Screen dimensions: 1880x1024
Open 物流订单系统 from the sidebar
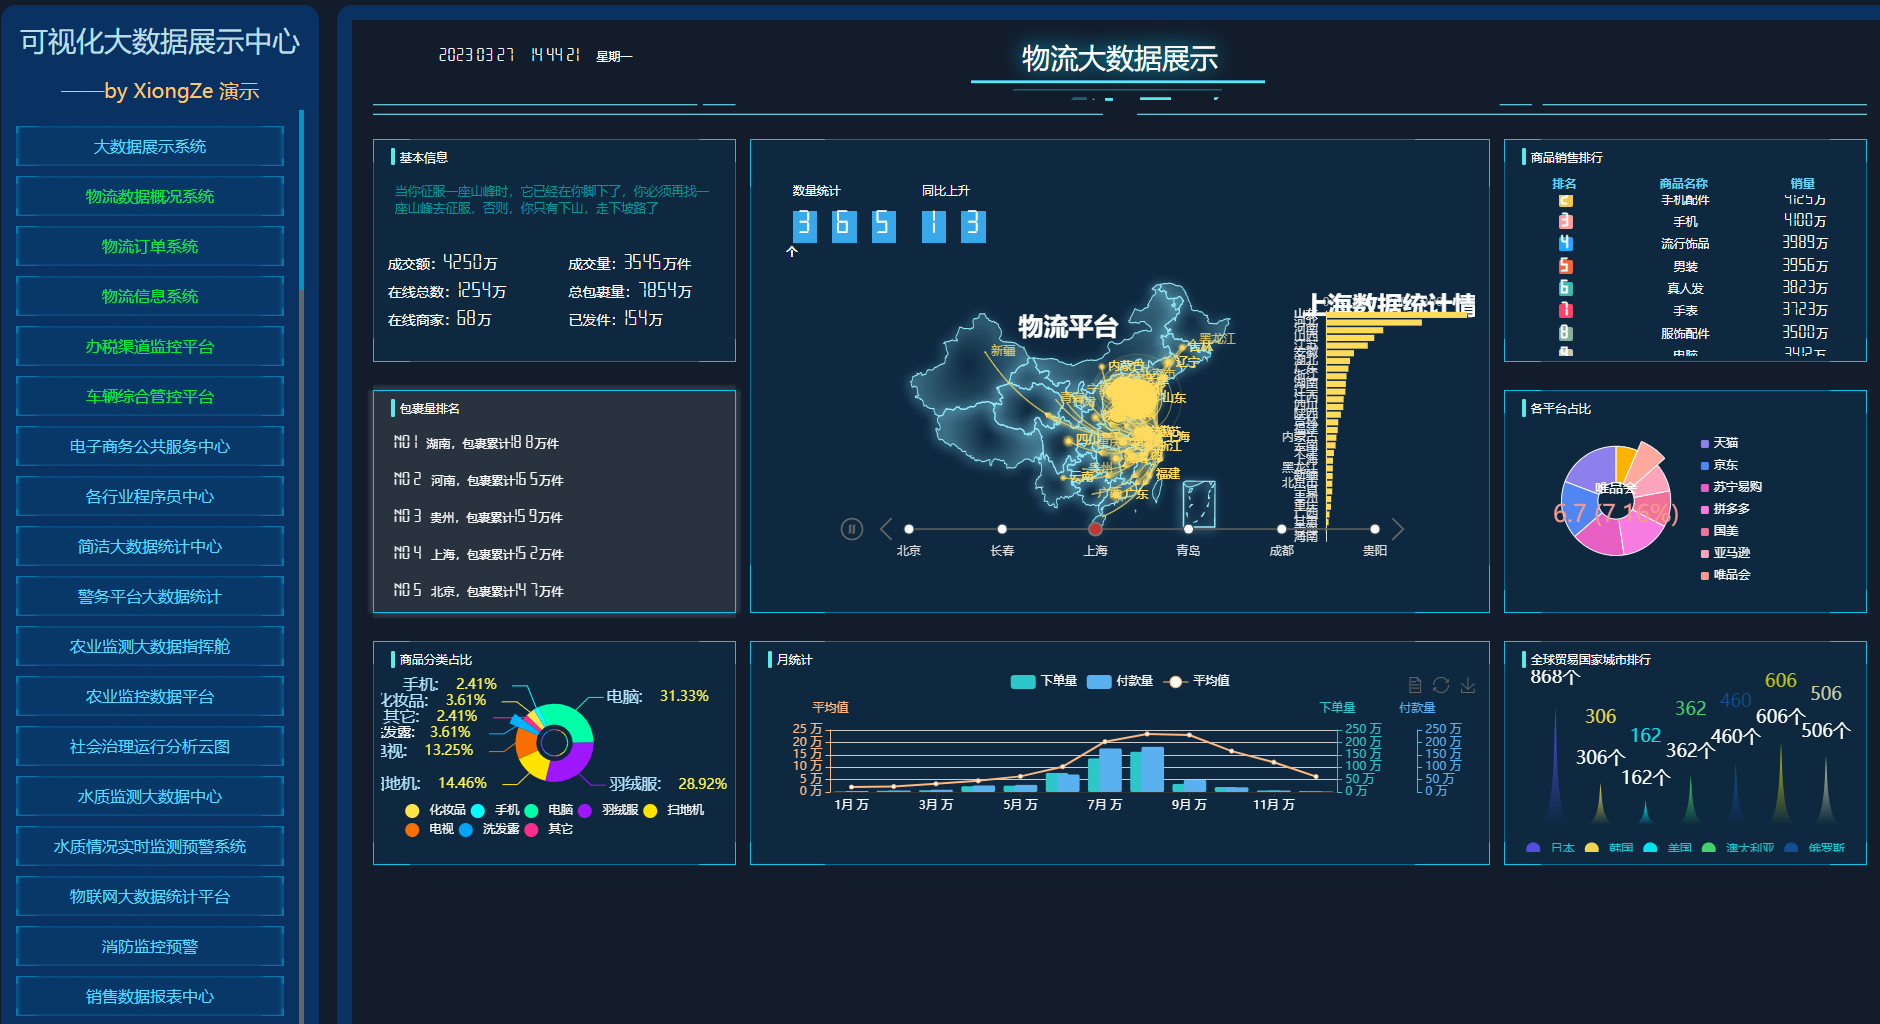pyautogui.click(x=150, y=246)
